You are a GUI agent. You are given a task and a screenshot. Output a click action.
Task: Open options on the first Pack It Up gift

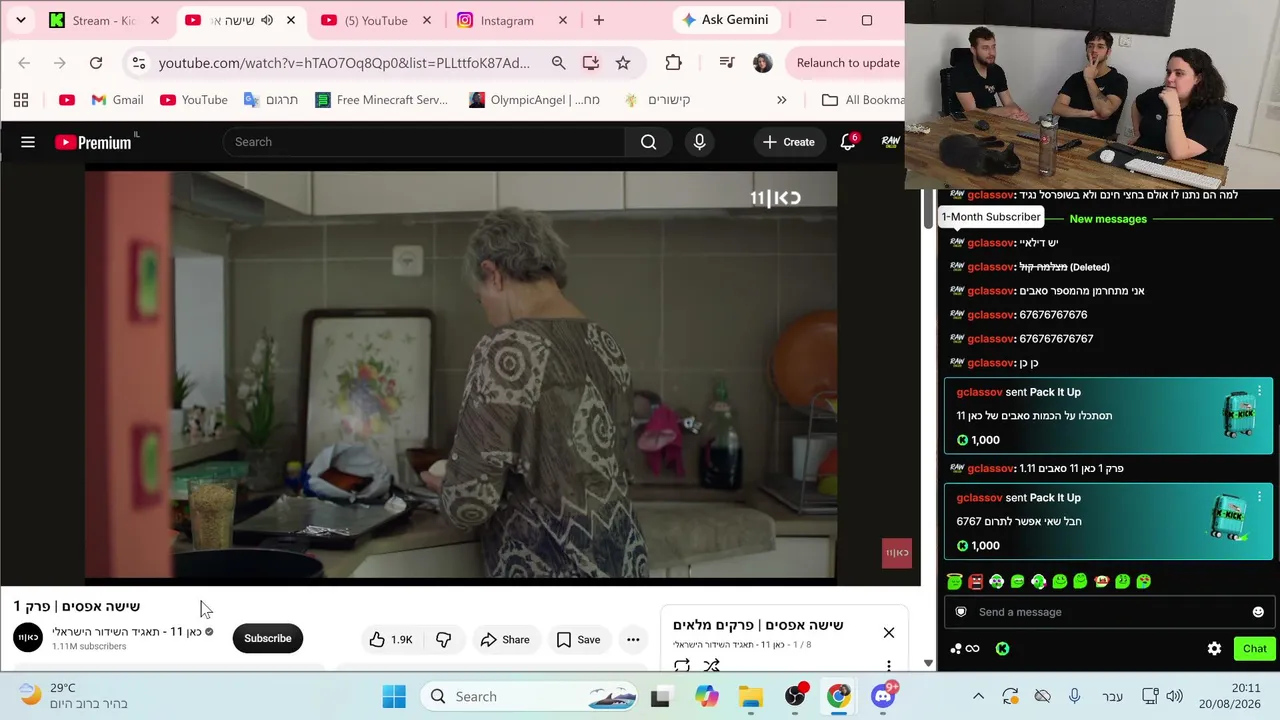[1259, 391]
